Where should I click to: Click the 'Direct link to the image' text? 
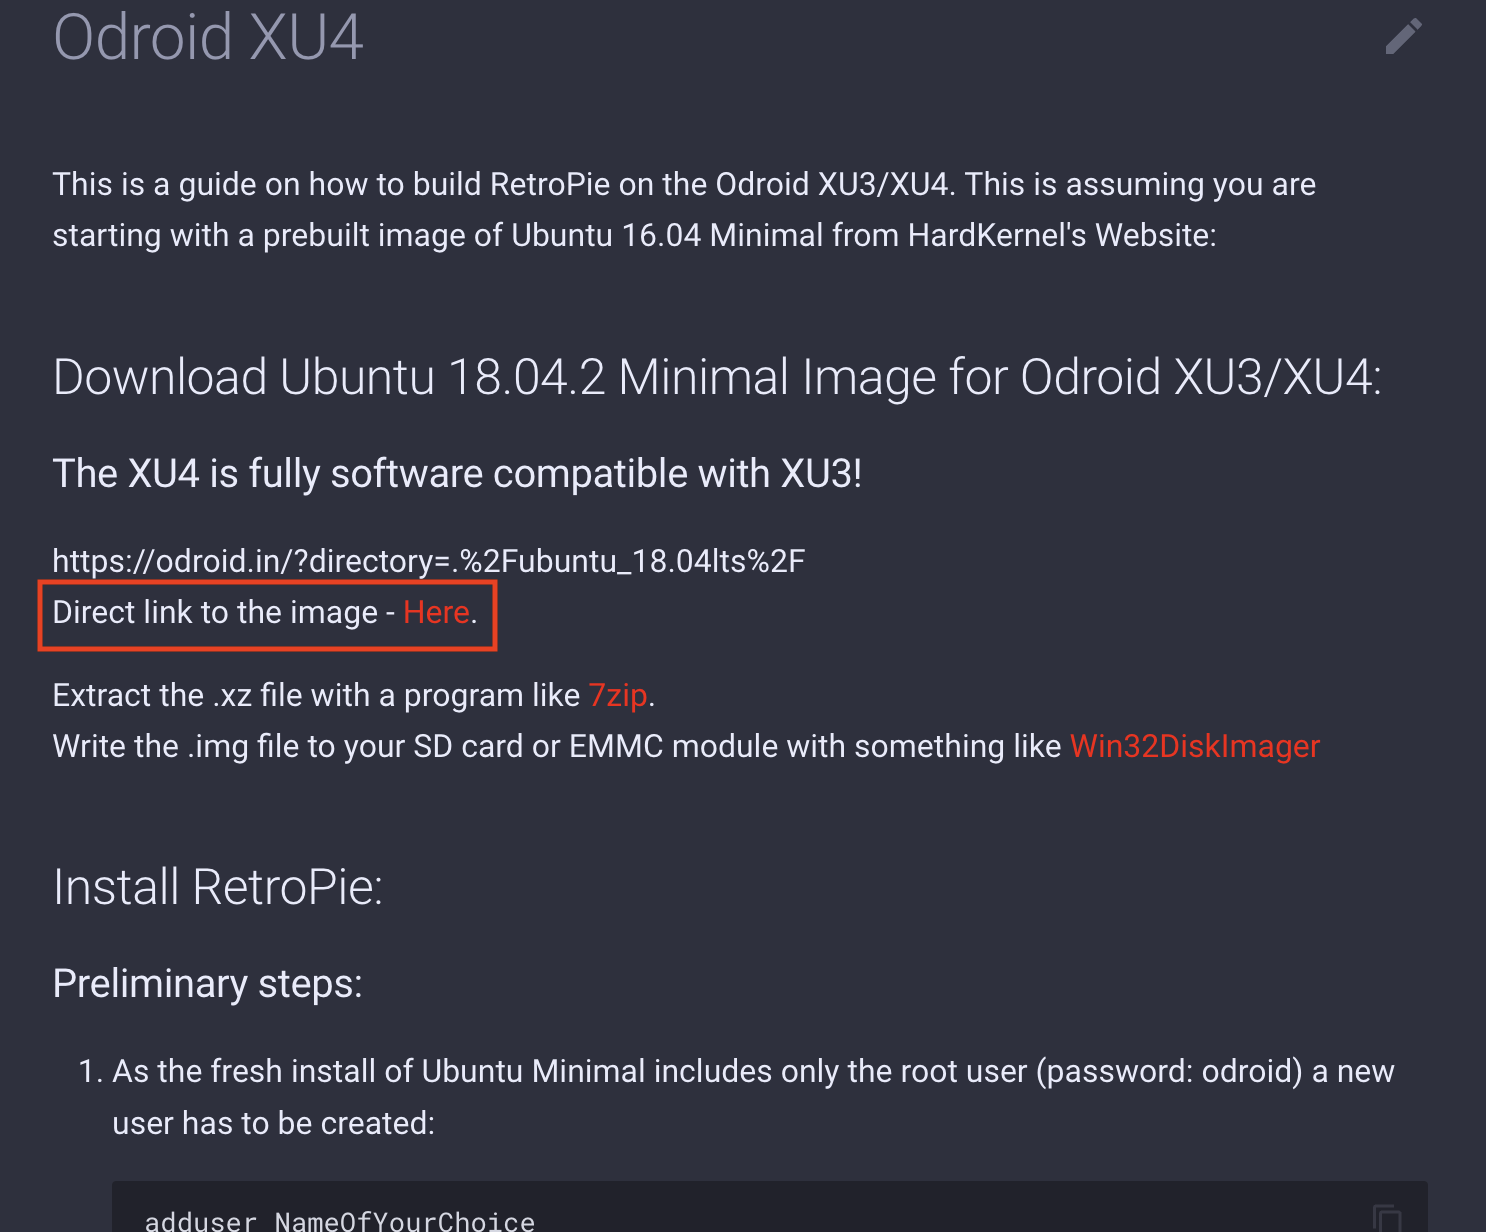coord(215,612)
